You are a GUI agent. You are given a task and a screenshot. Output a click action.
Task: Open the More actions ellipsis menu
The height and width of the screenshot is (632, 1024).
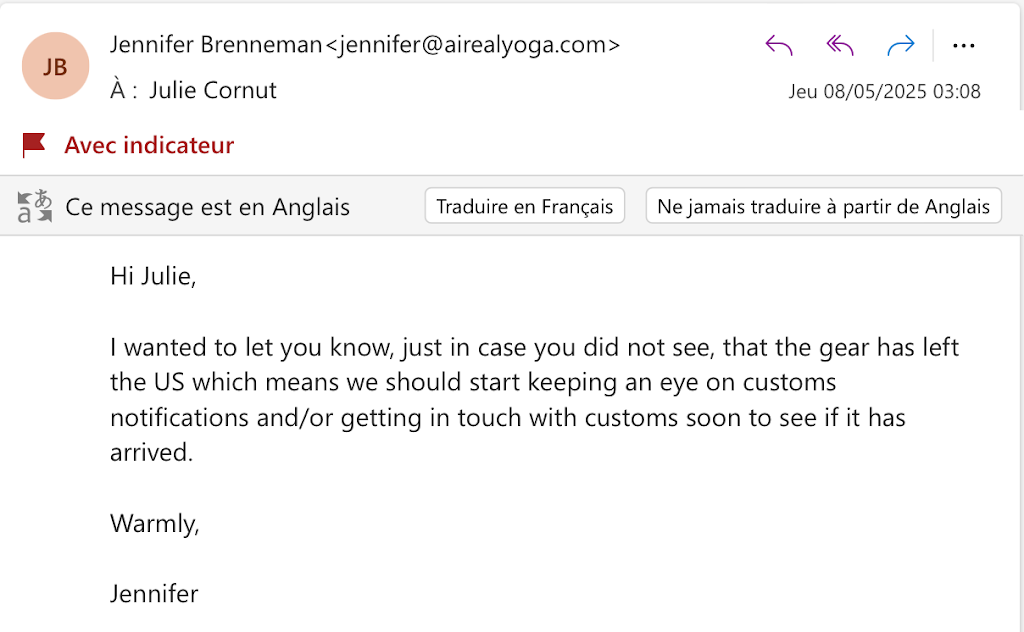(x=963, y=45)
